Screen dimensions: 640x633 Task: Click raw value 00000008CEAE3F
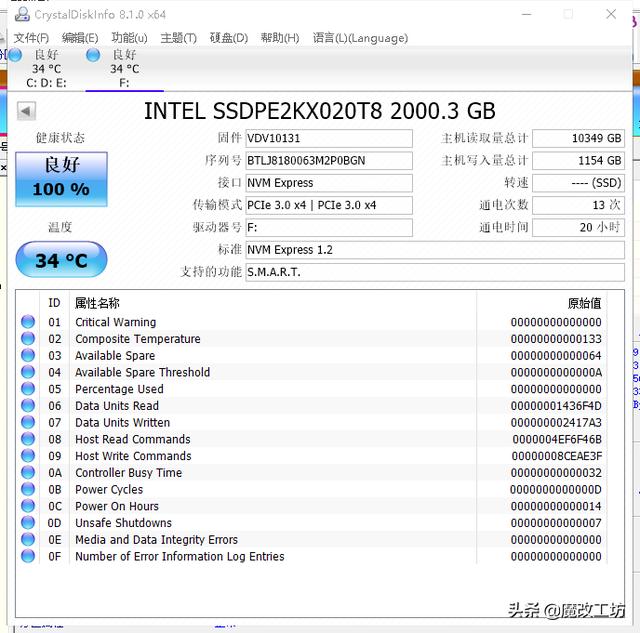pos(557,456)
